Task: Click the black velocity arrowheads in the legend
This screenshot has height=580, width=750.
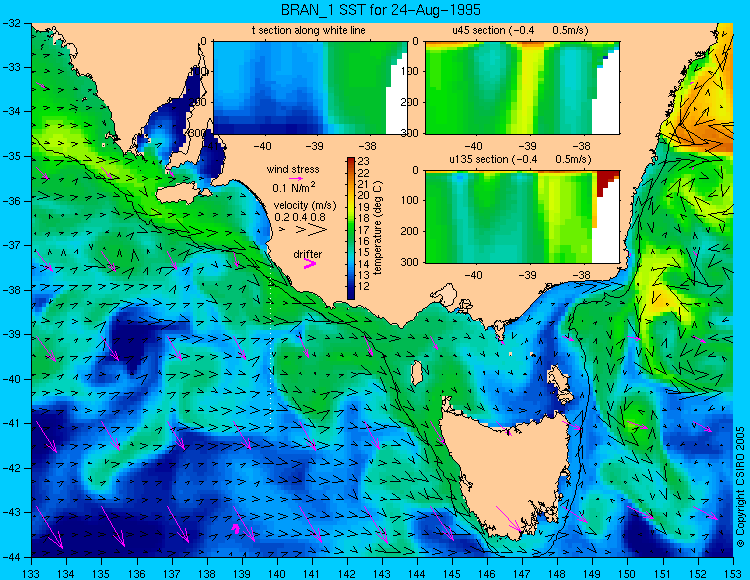Action: coord(303,230)
